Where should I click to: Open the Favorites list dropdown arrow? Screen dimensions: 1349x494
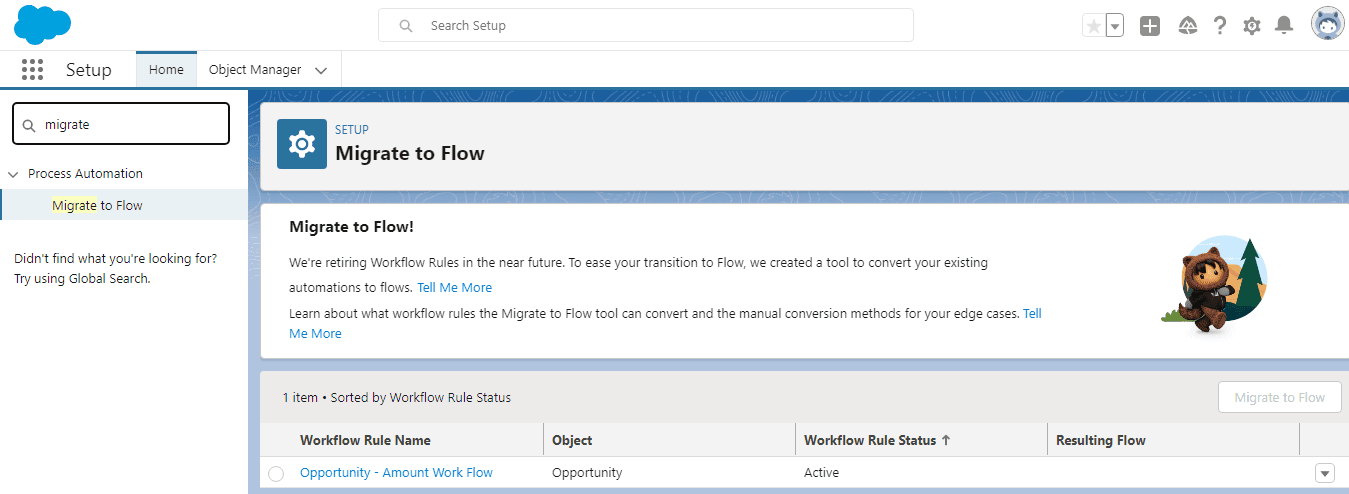tap(1115, 26)
